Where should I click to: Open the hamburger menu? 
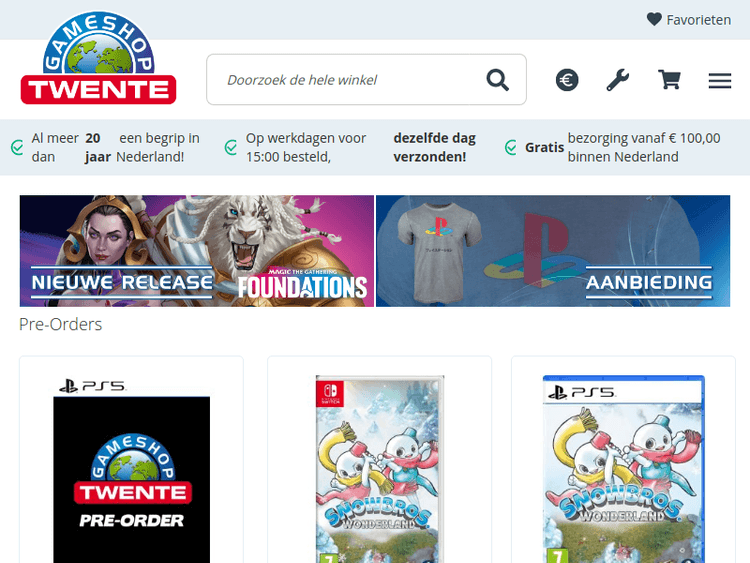tap(720, 80)
